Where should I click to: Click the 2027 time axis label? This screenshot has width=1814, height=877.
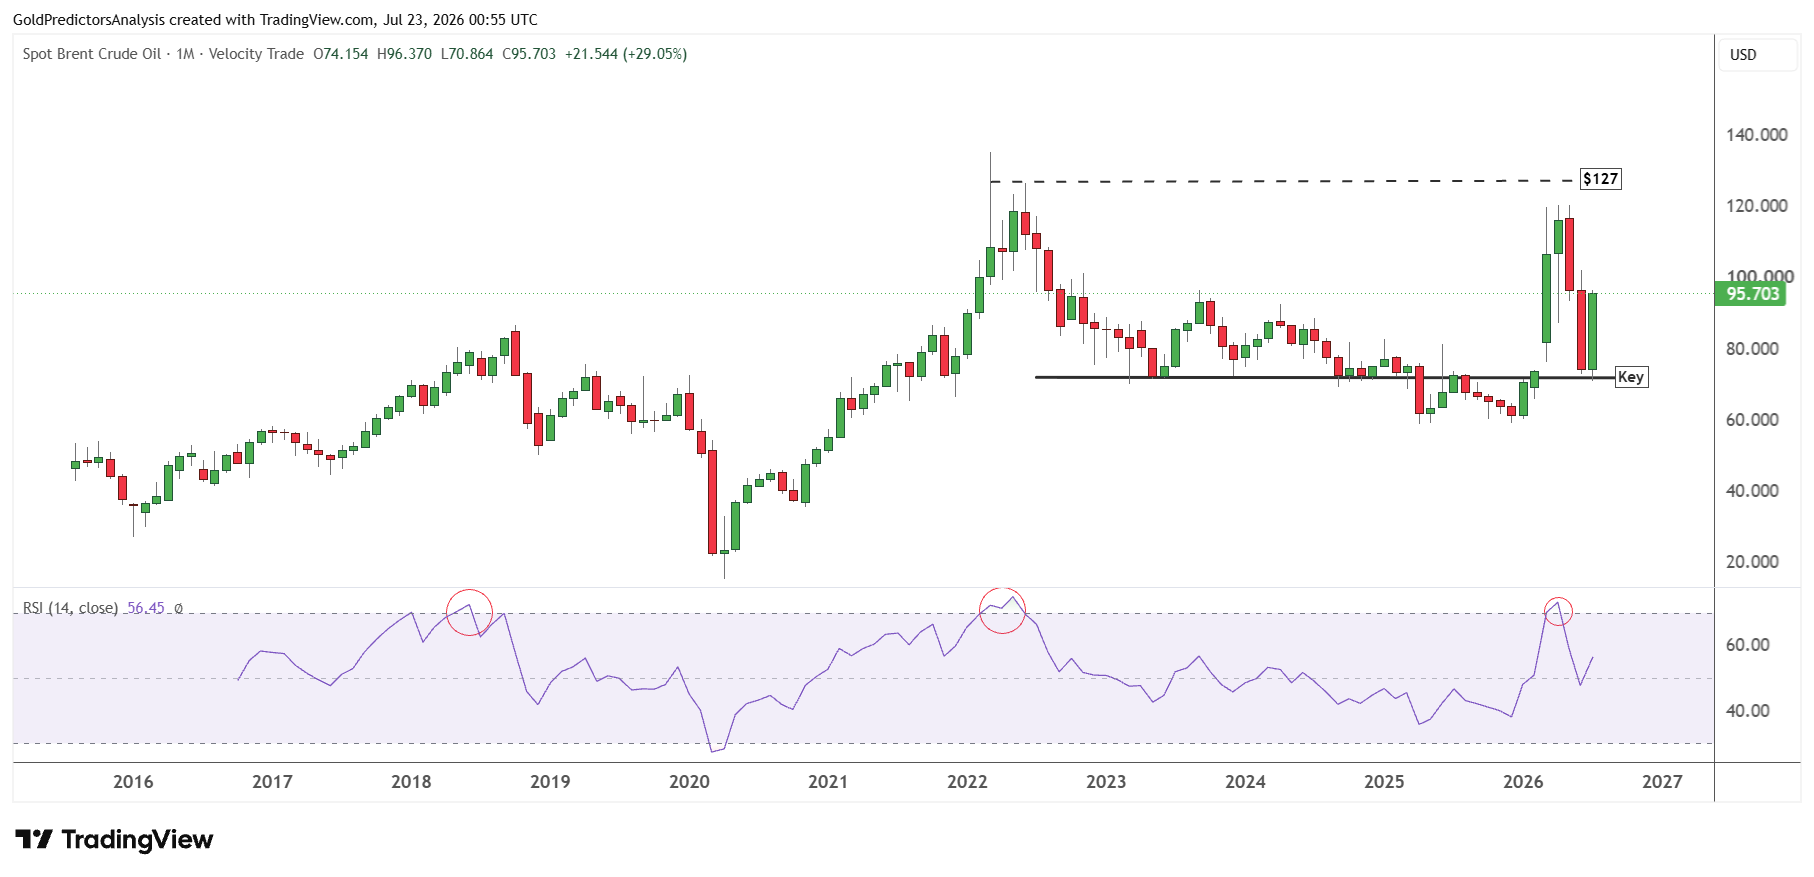(x=1662, y=782)
